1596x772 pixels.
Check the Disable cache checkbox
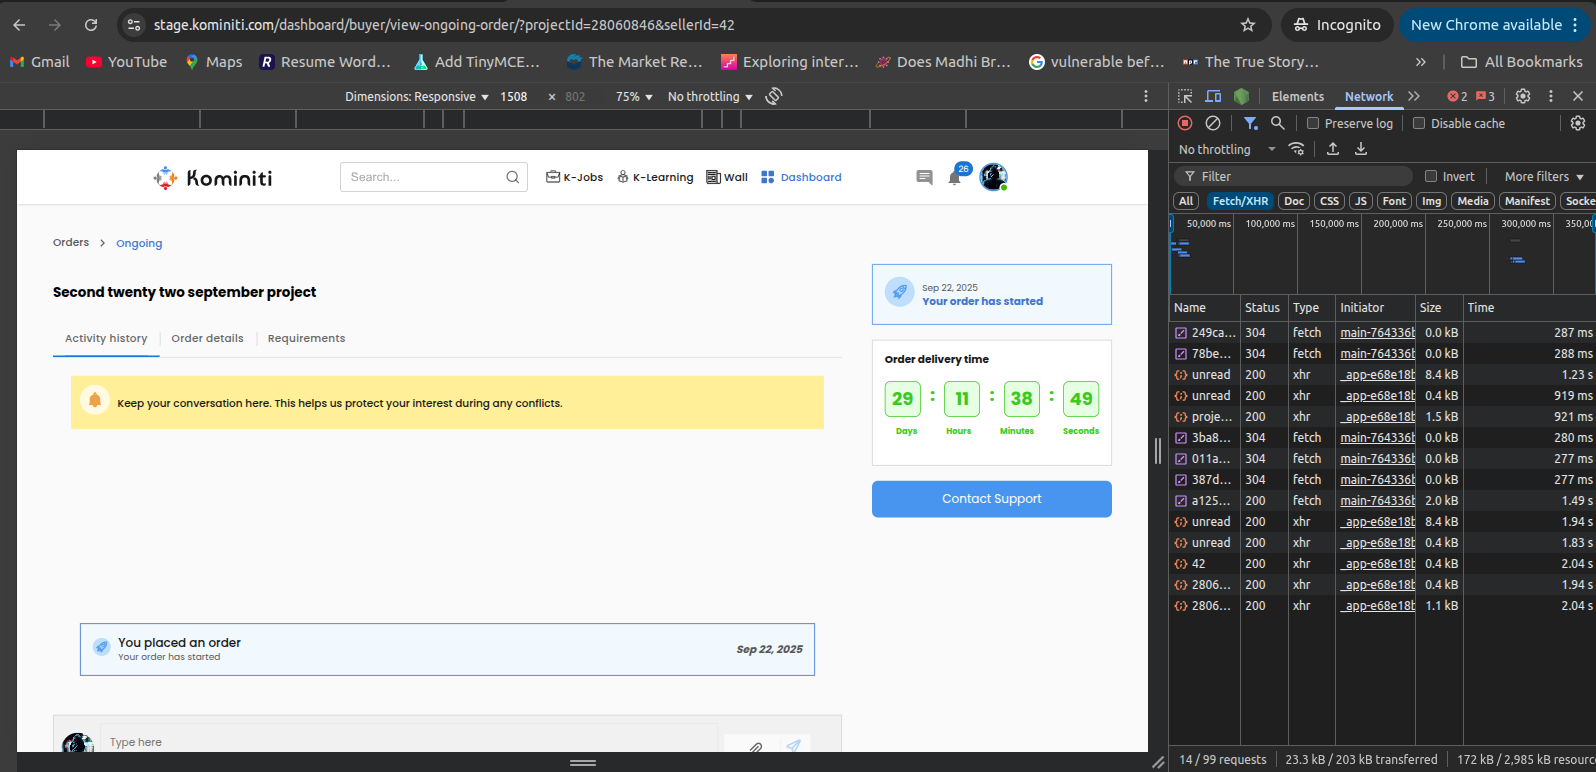click(1419, 123)
